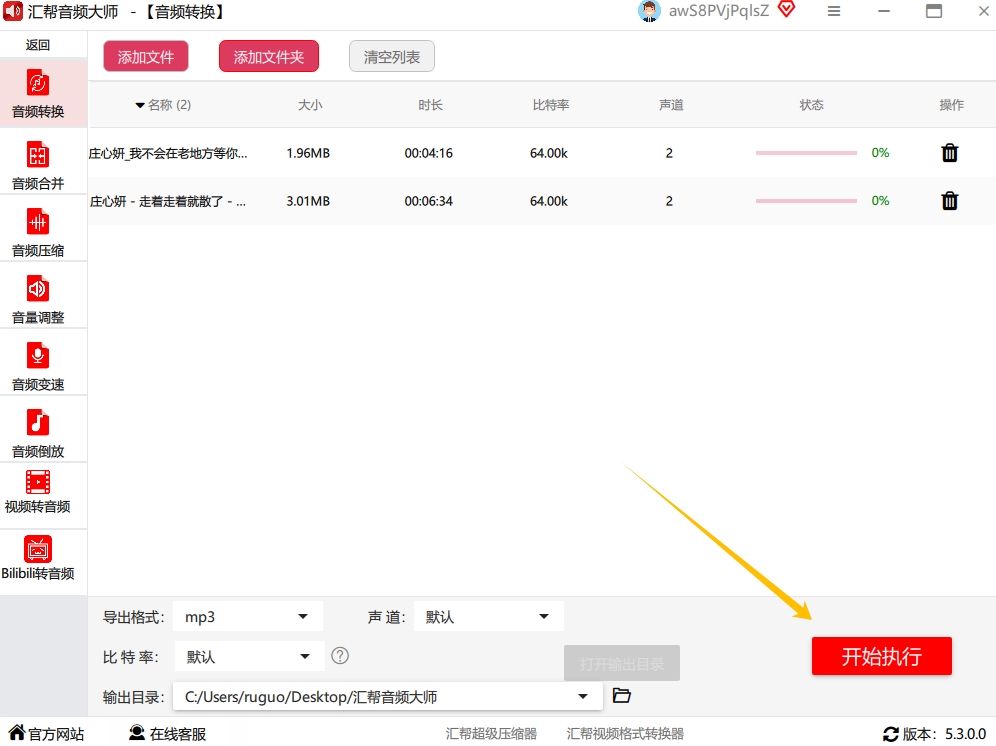Click 返回 to go back

[x=38, y=45]
